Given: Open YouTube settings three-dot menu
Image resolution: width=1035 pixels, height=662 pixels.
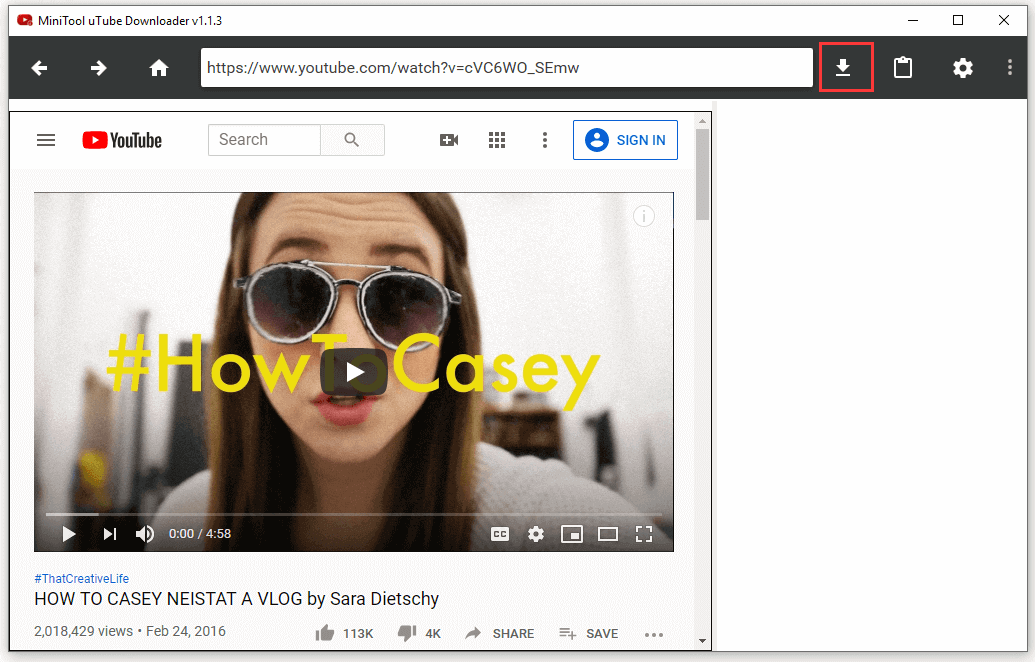Looking at the screenshot, I should point(545,140).
